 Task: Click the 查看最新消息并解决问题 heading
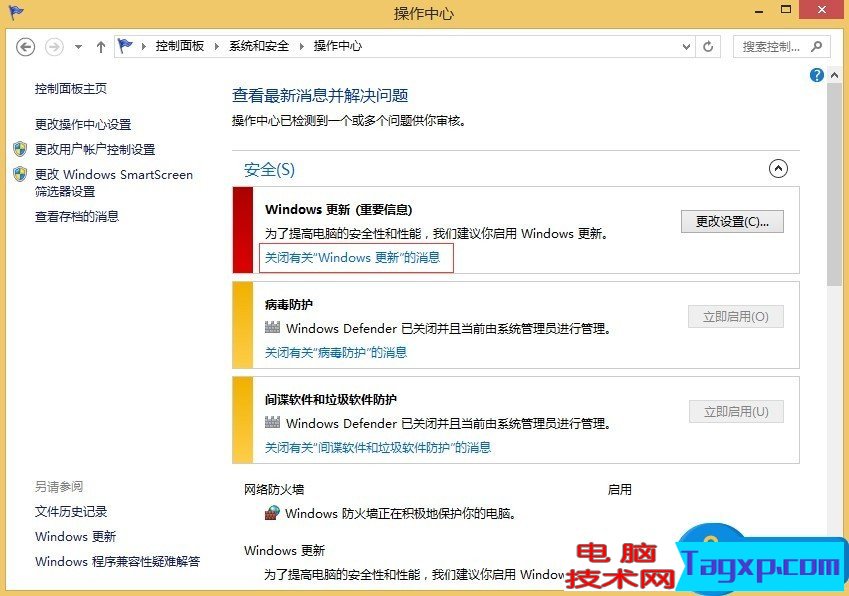pos(320,96)
